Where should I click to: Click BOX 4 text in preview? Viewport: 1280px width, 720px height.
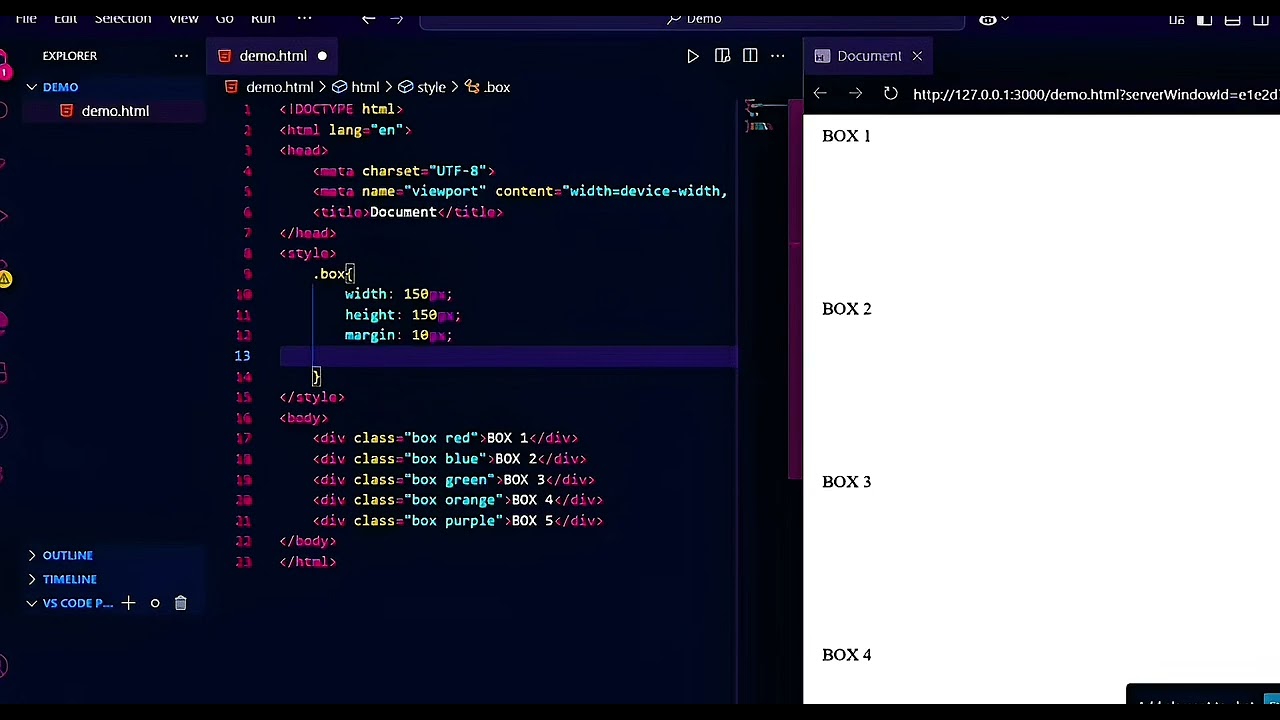(x=846, y=655)
